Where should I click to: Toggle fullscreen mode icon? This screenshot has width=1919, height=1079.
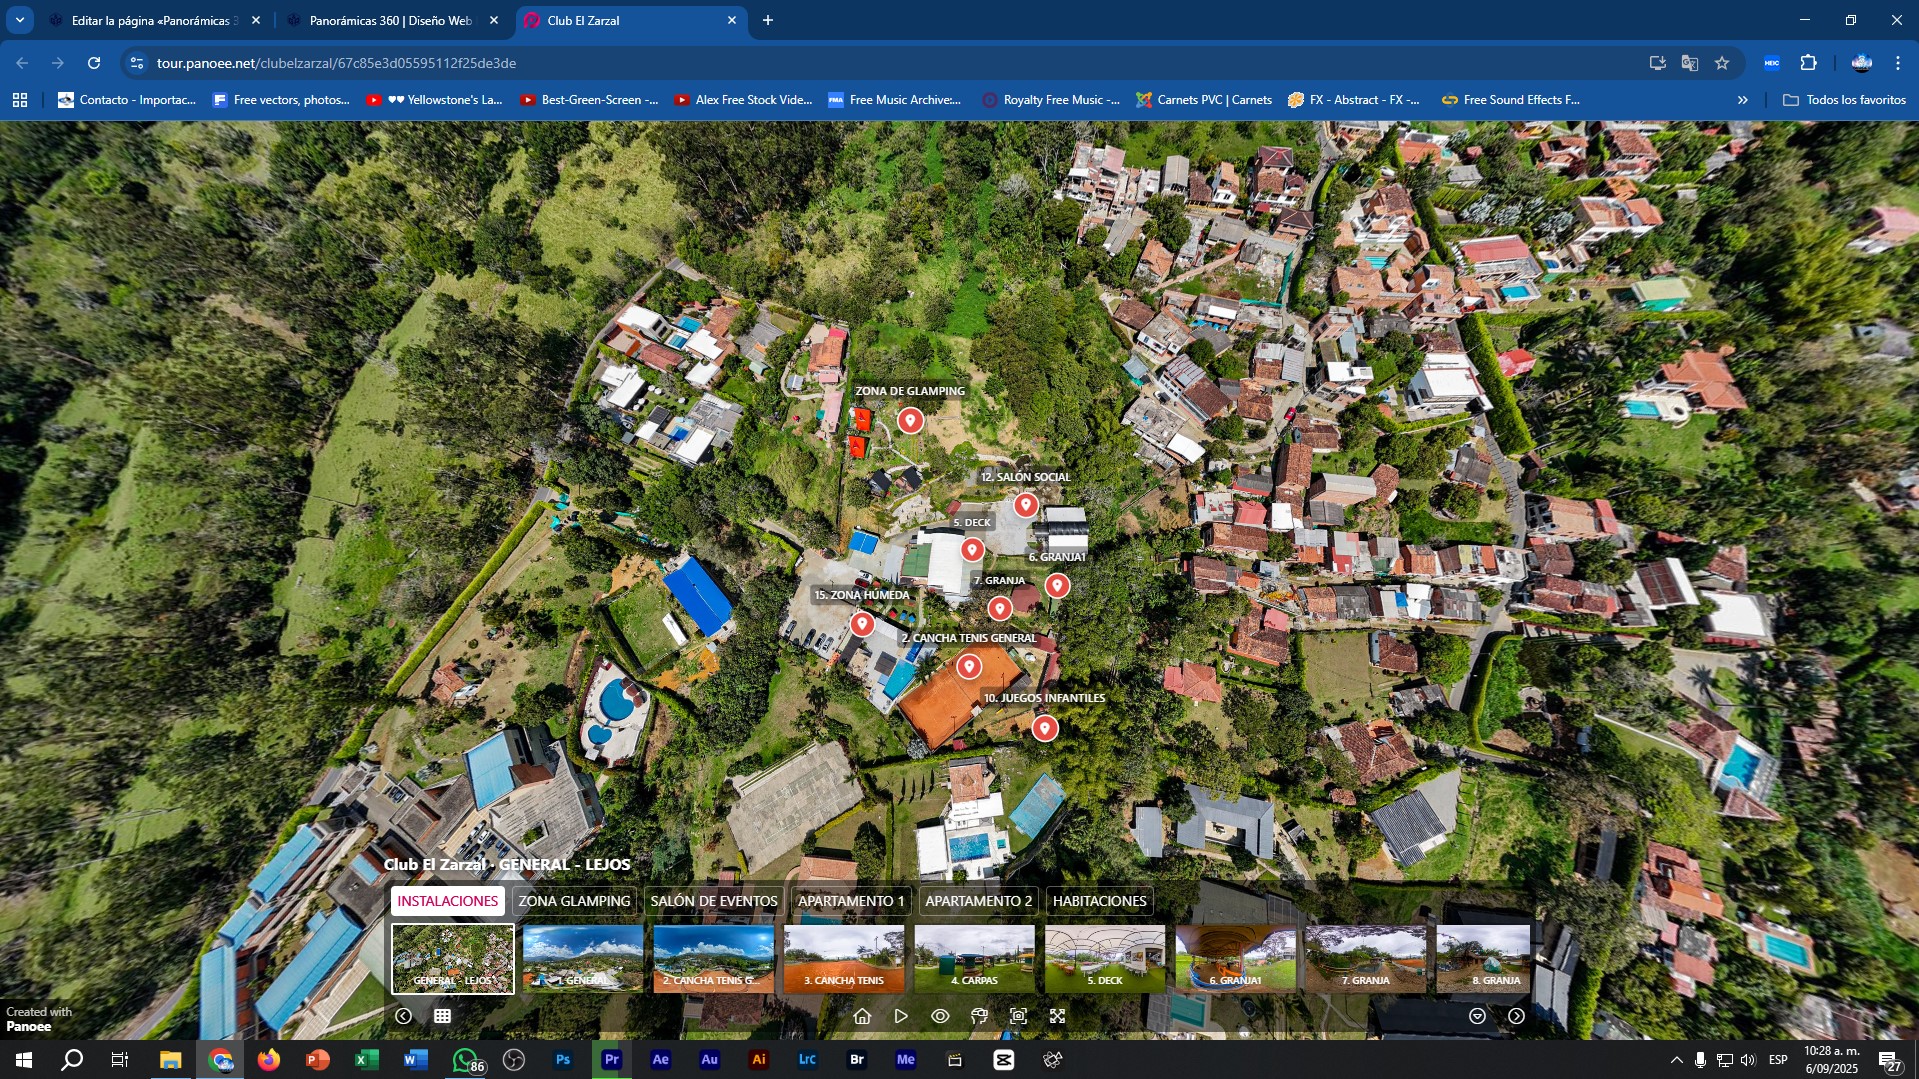tap(1057, 1016)
